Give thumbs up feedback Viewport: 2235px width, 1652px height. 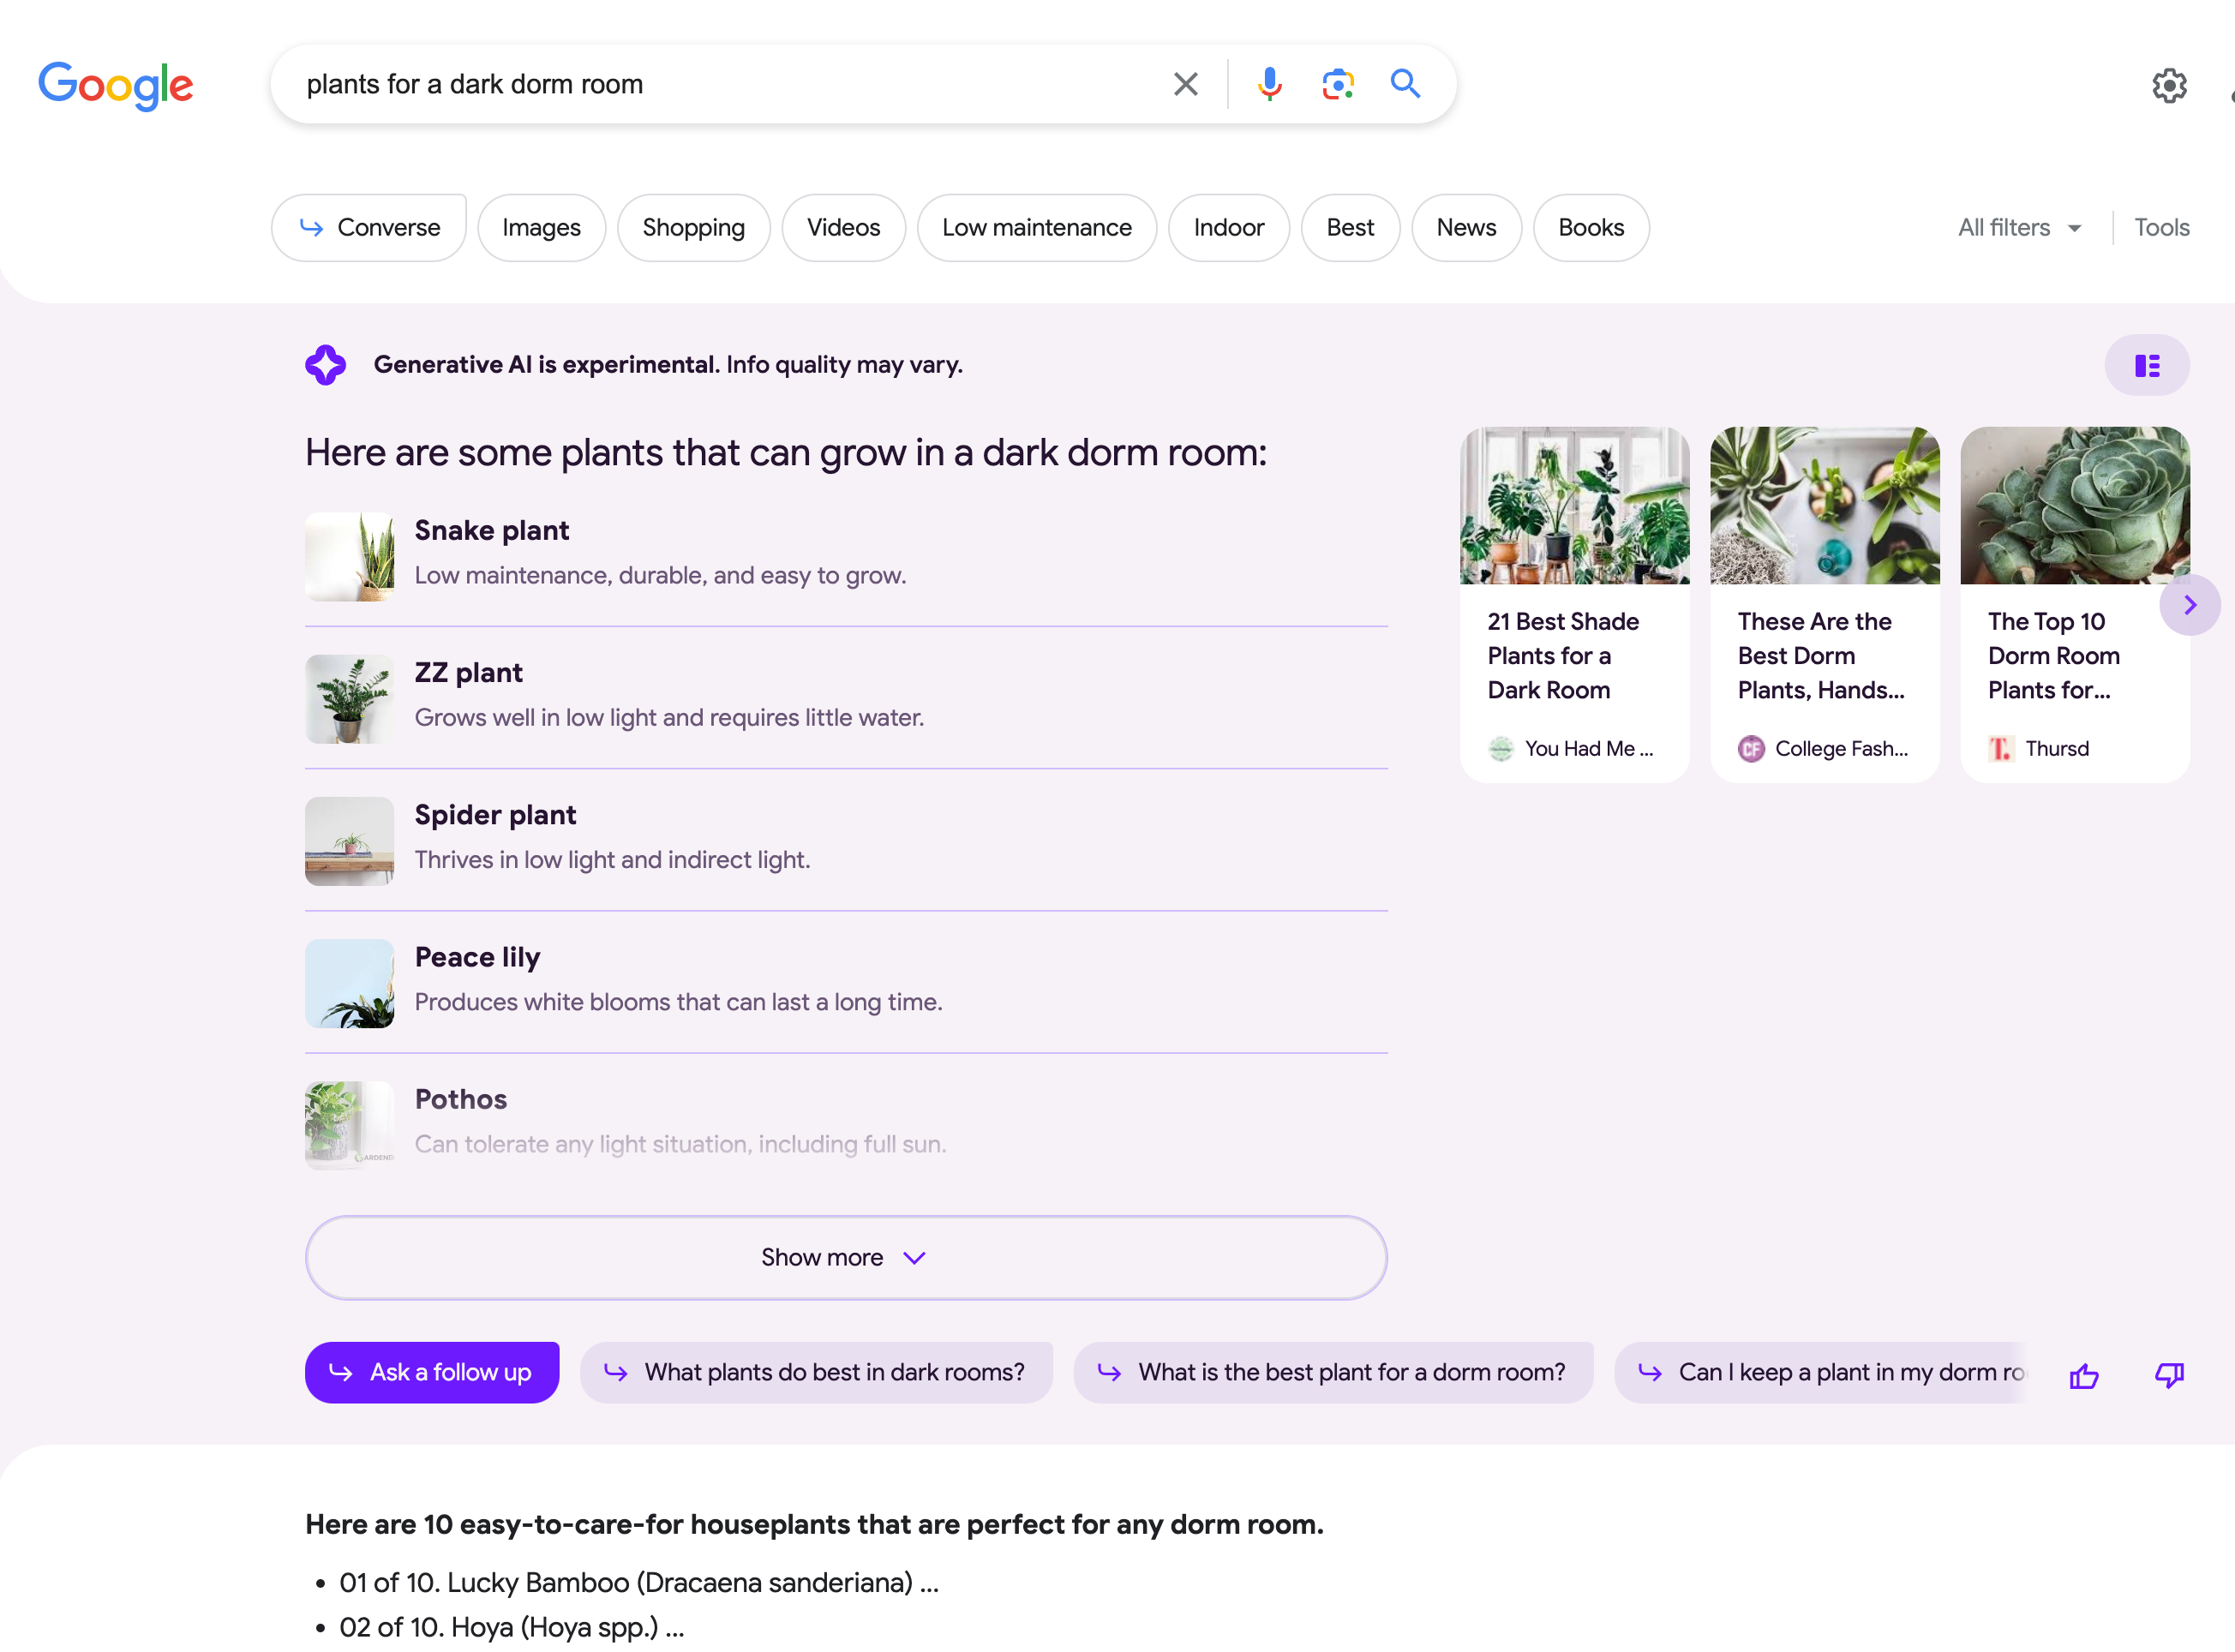pyautogui.click(x=2083, y=1376)
